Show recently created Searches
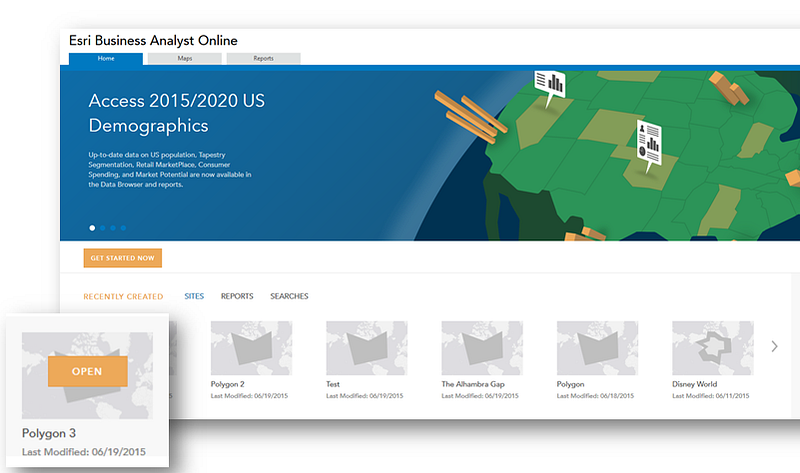800x473 pixels. 289,296
